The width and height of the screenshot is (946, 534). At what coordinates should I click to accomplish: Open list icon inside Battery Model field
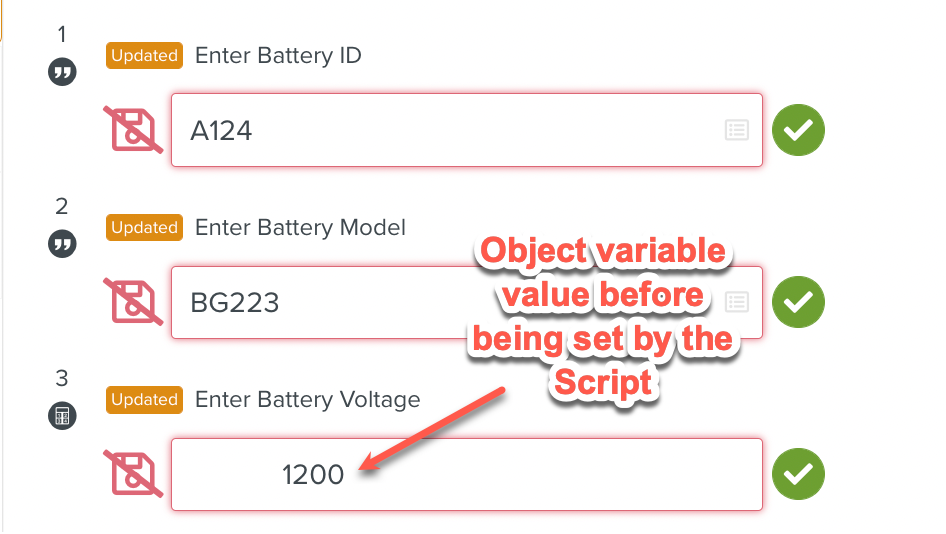point(736,302)
